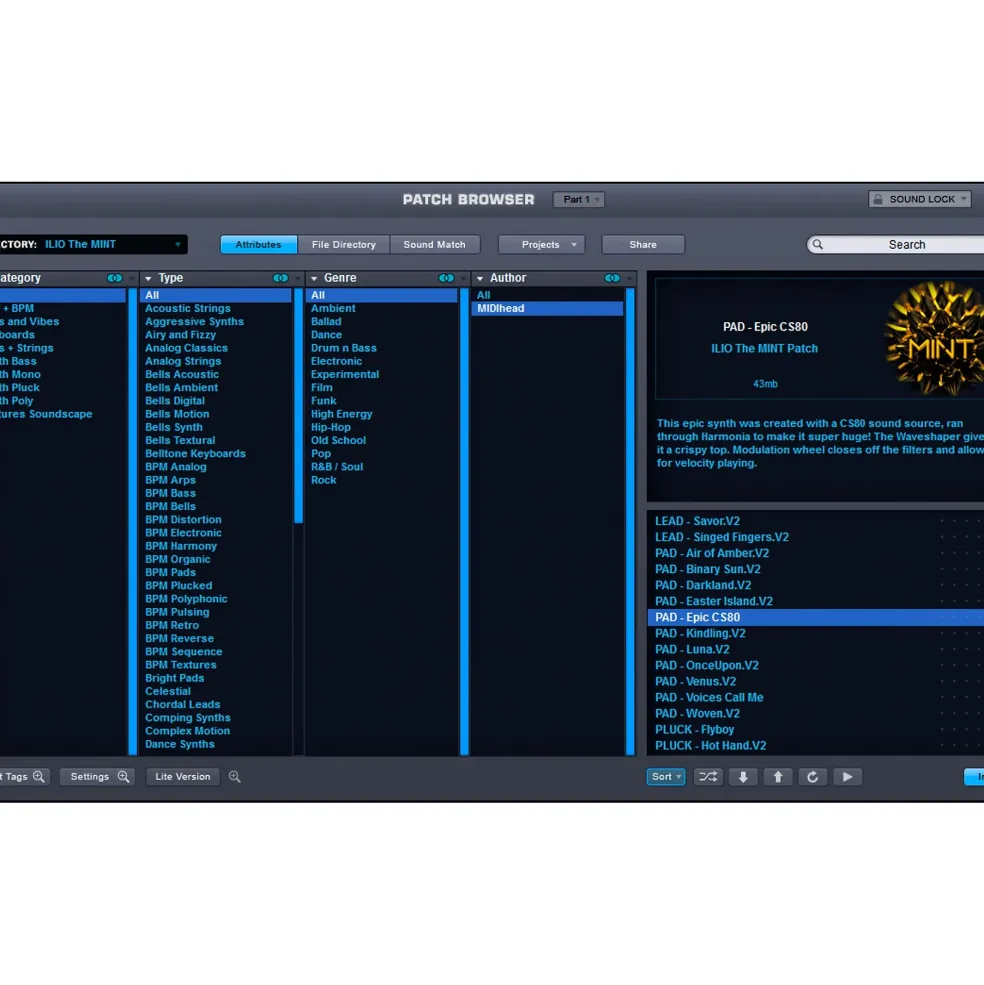Expand the Author column header triangle
This screenshot has height=985, width=984.
pyautogui.click(x=480, y=278)
